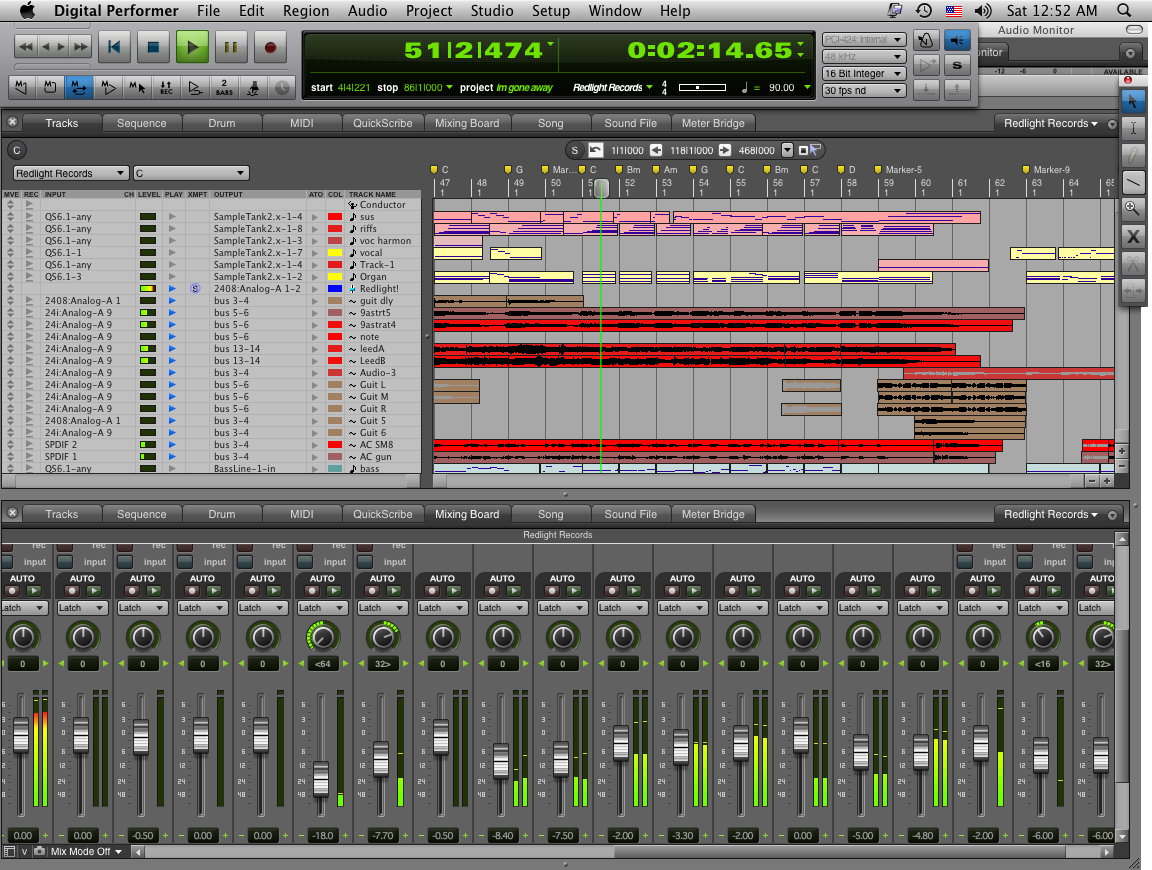Click the undo-selection arrow in Tracks header
Screen dimensions: 1152x870
coord(596,150)
